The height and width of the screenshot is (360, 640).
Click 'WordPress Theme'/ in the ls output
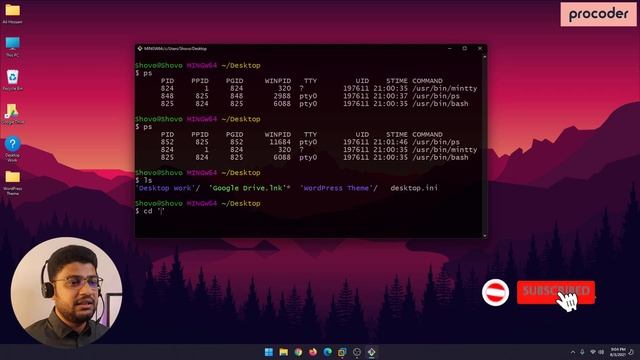(339, 188)
